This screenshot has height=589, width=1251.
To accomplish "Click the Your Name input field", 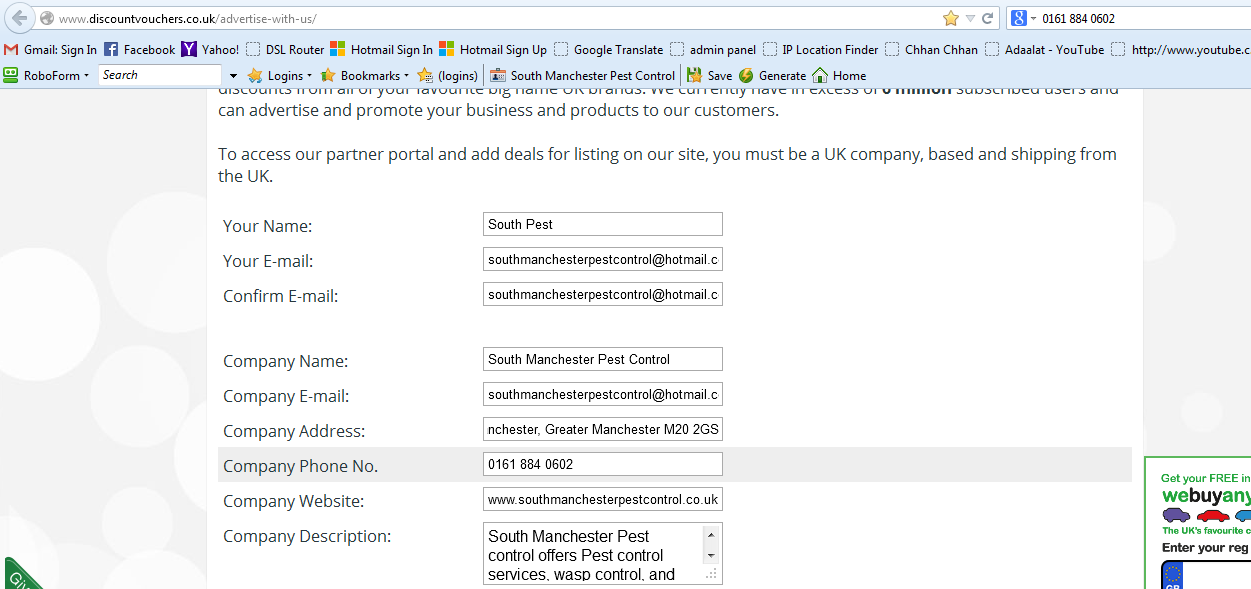I will coord(602,224).
